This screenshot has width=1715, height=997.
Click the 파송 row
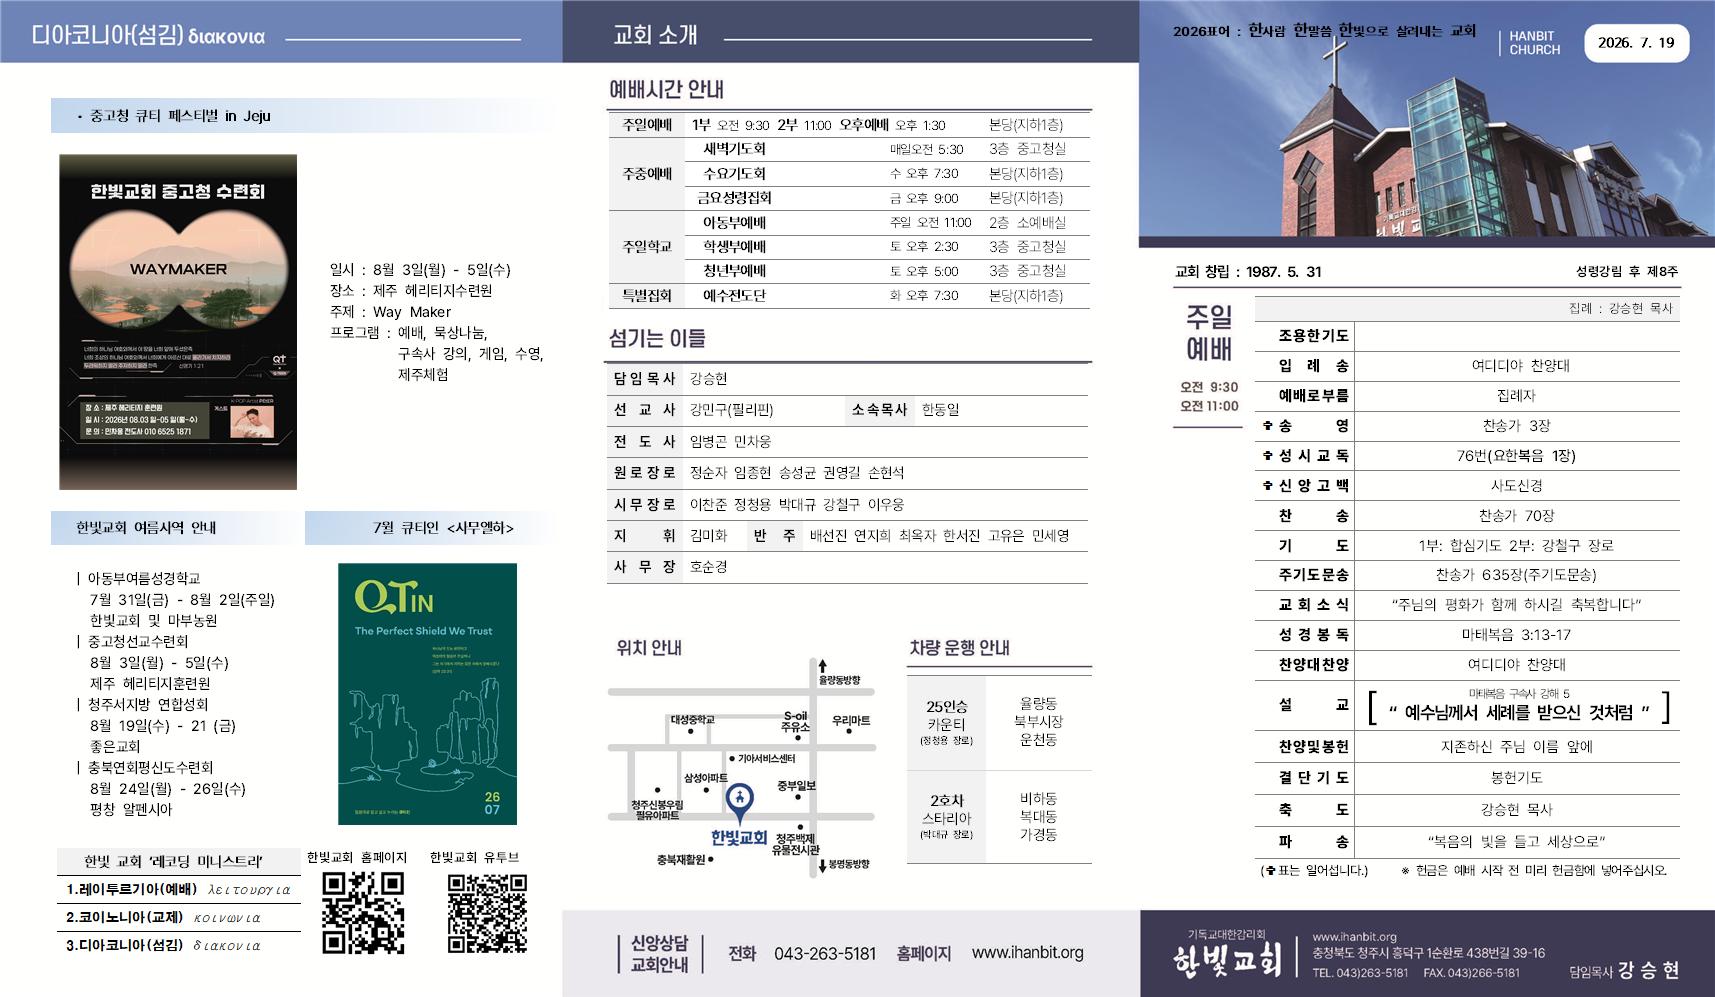tap(1467, 842)
